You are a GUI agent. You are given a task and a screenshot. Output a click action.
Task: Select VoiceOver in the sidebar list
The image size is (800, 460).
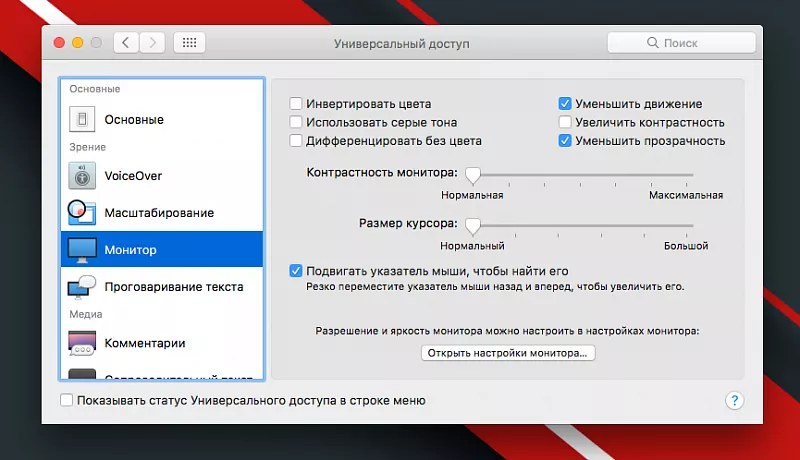tap(162, 176)
